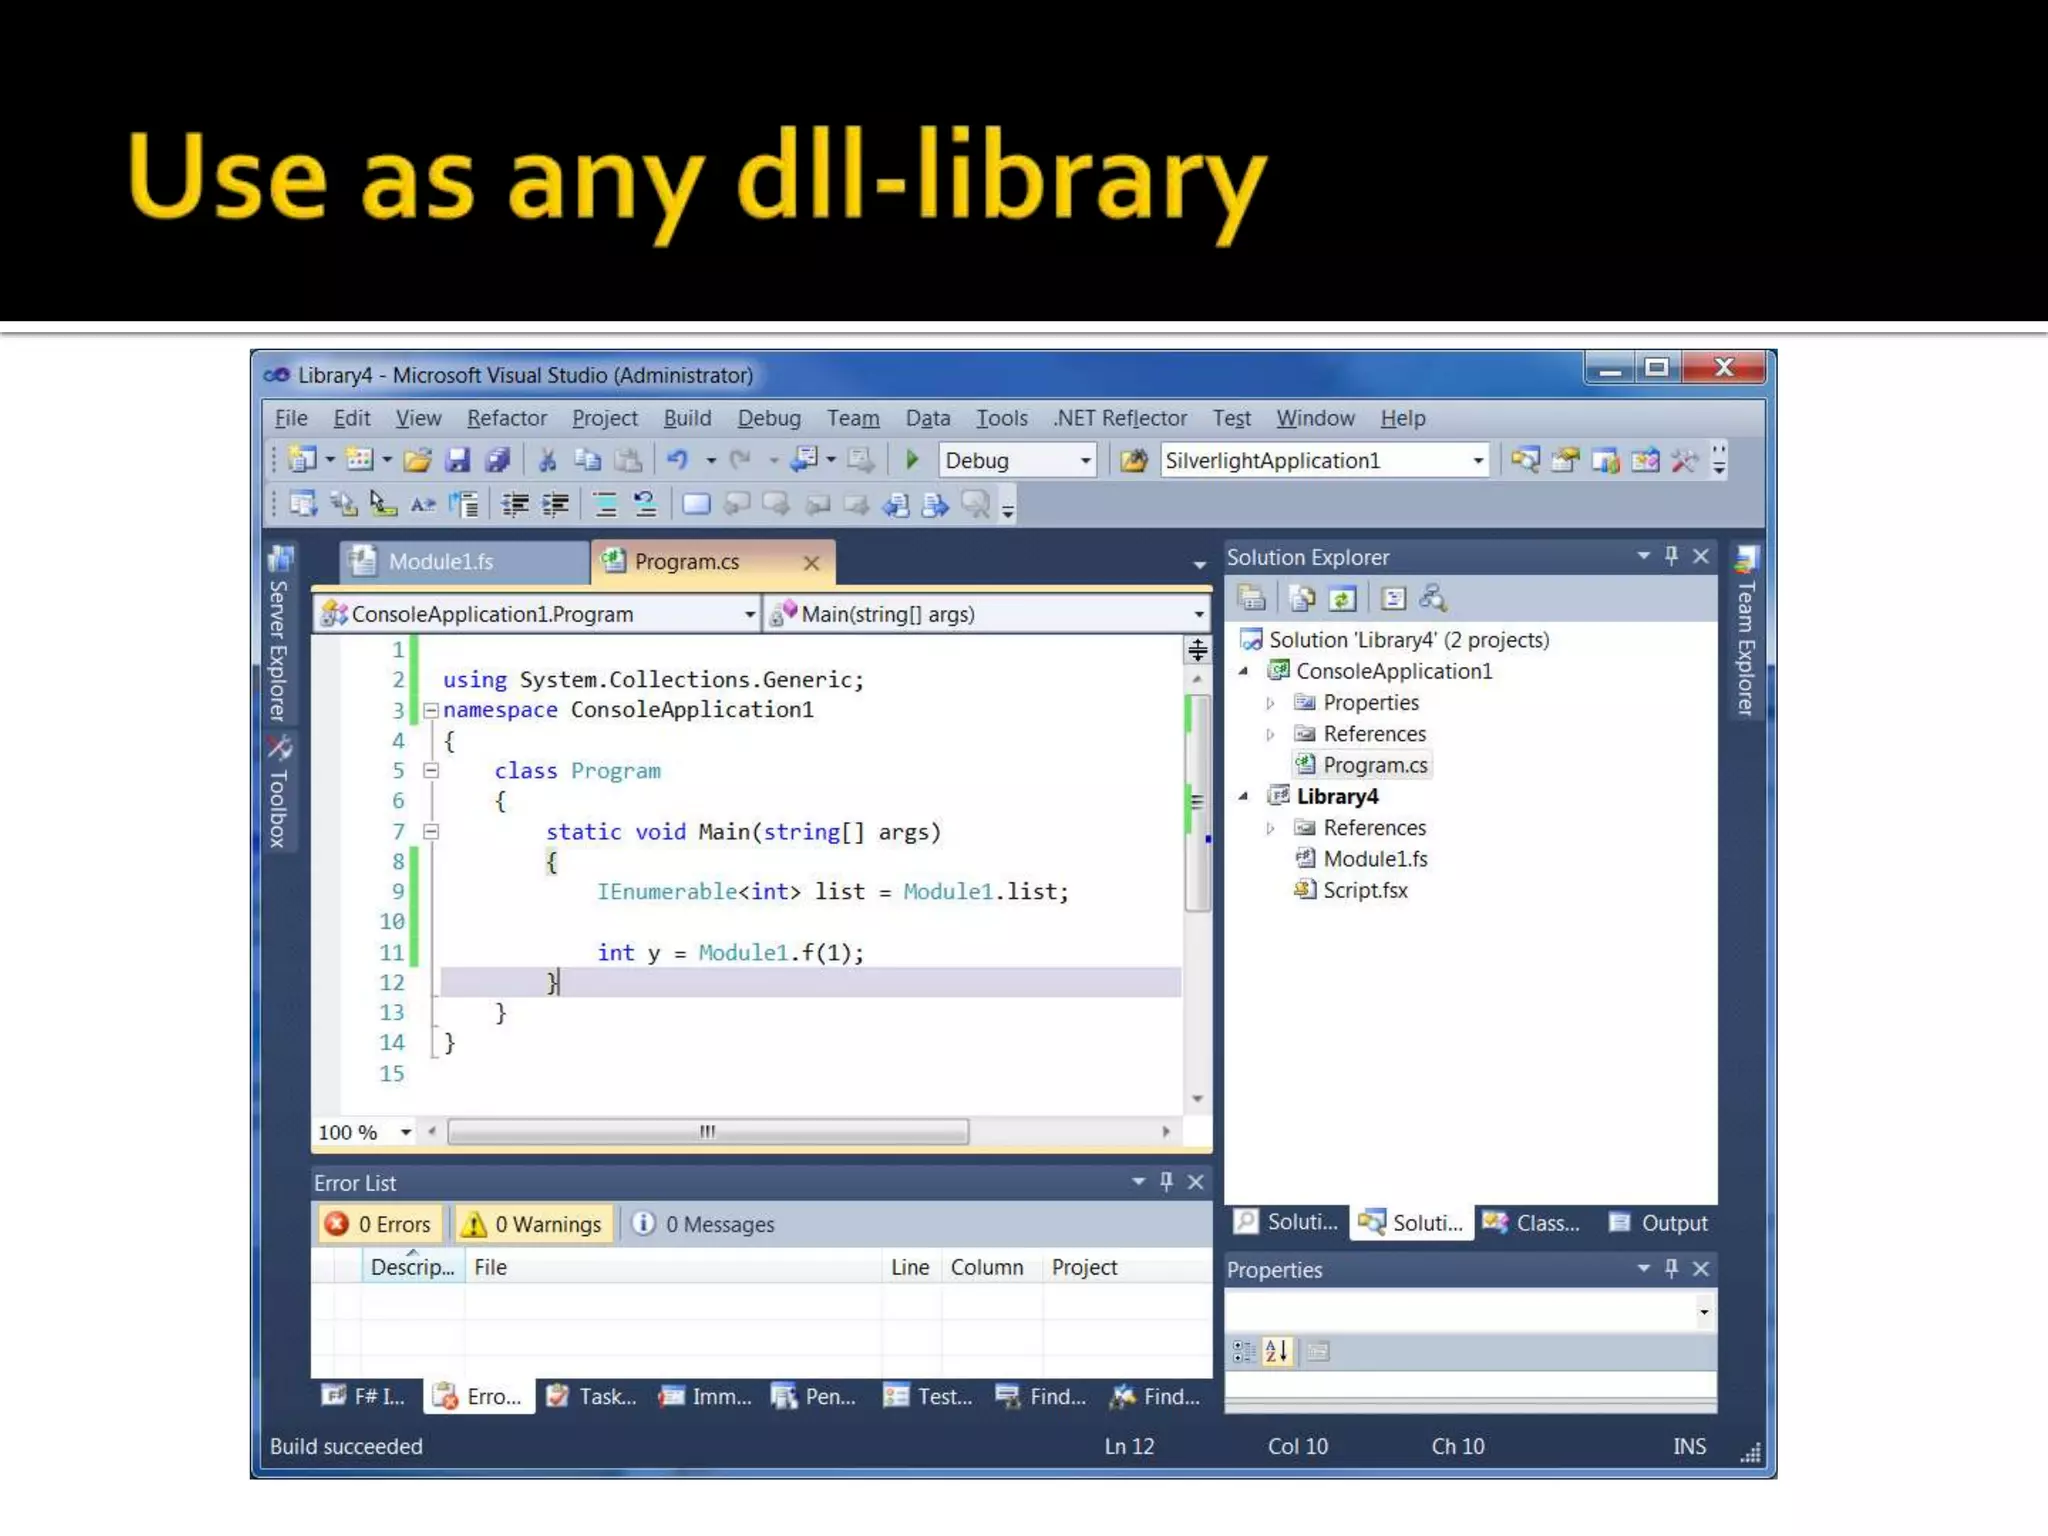Screen dimensions: 2048x1536
Task: Toggle the 0 Errors filter
Action: click(x=380, y=1224)
